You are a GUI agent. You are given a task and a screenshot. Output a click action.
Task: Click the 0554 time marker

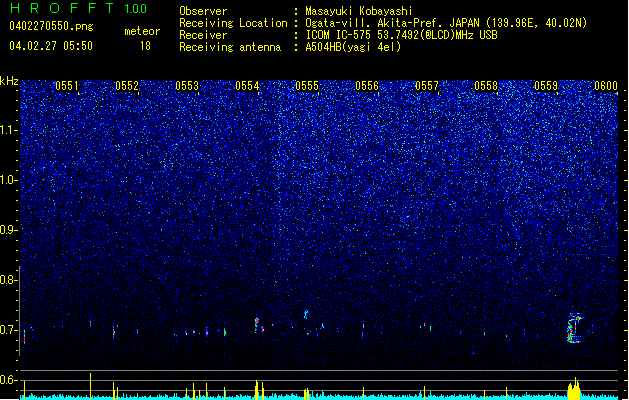[247, 86]
